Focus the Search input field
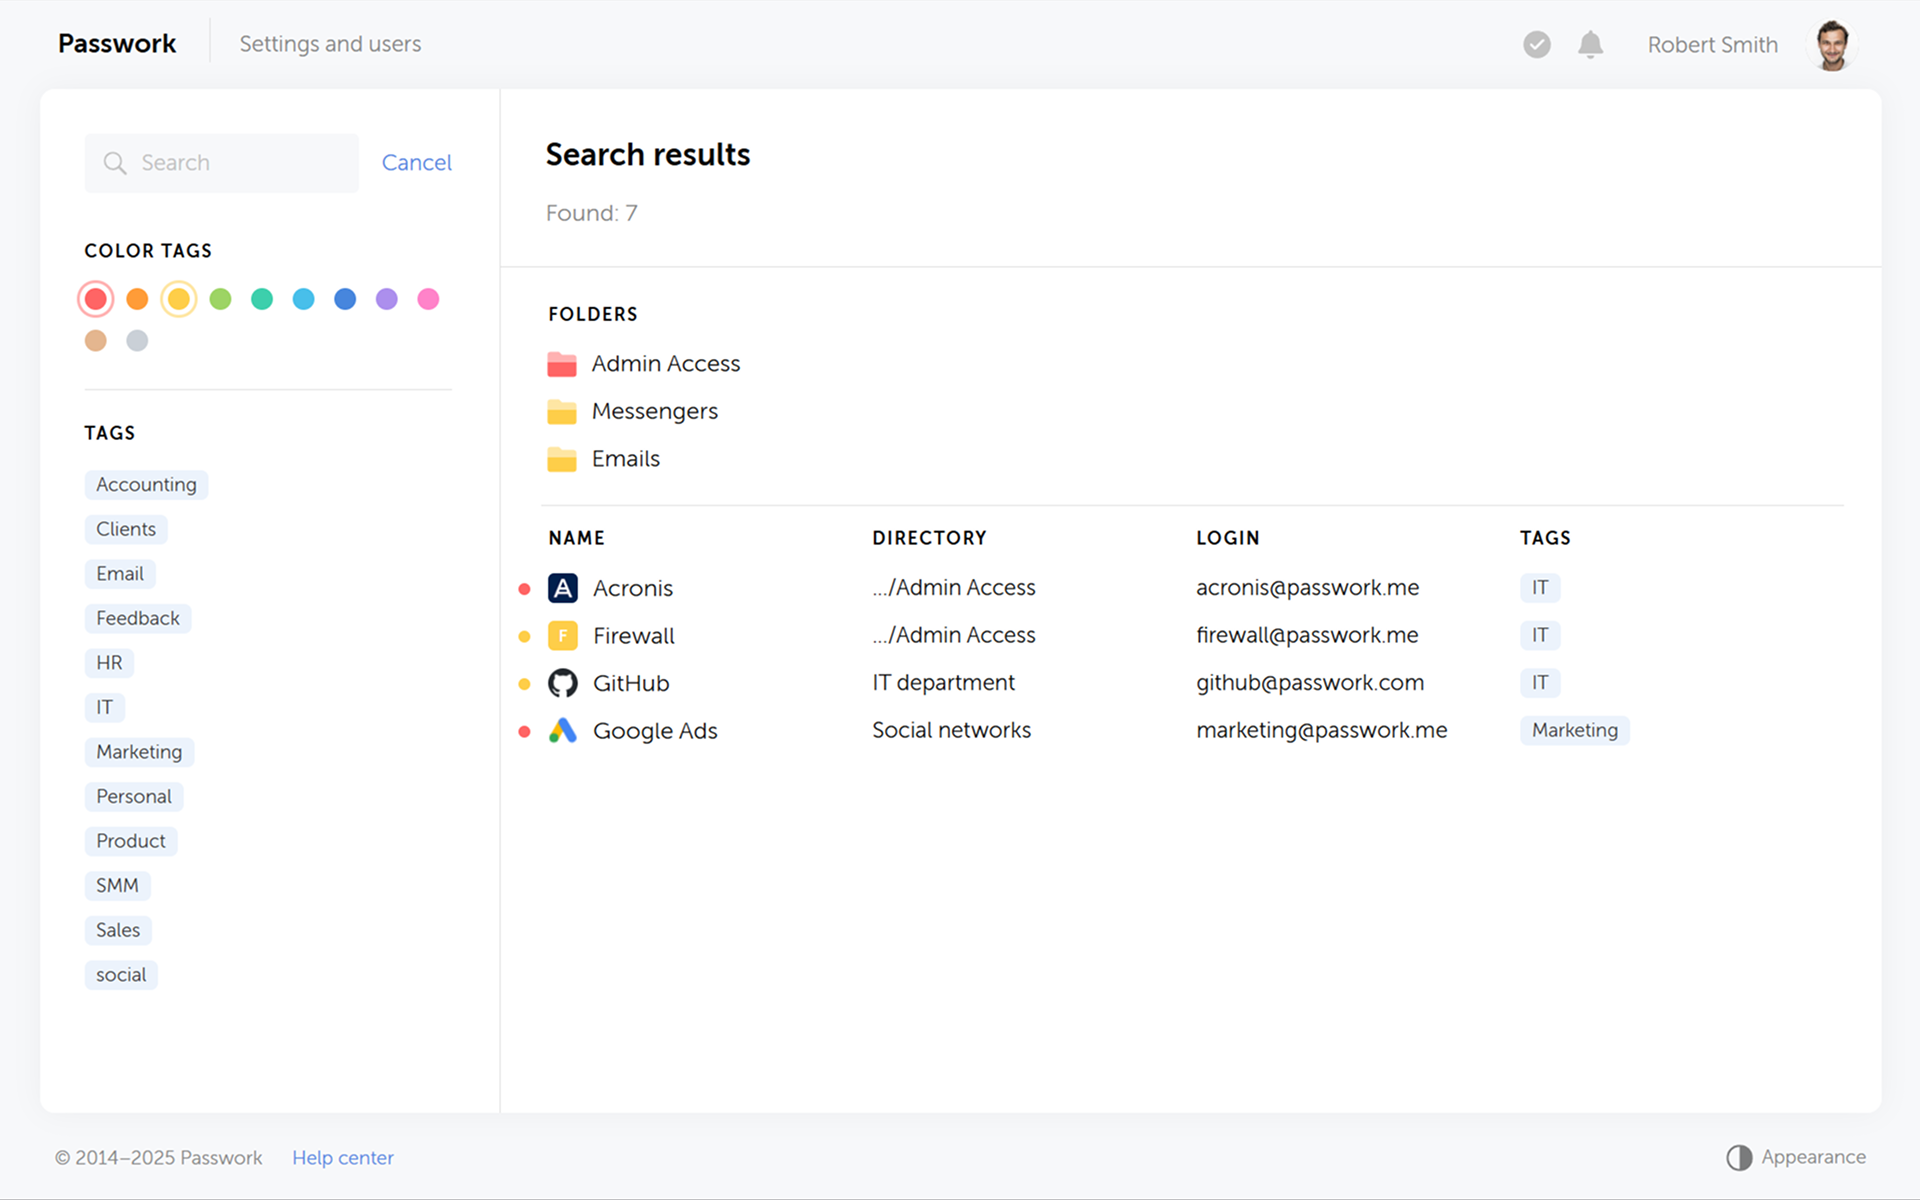Viewport: 1920px width, 1200px height. [x=222, y=163]
